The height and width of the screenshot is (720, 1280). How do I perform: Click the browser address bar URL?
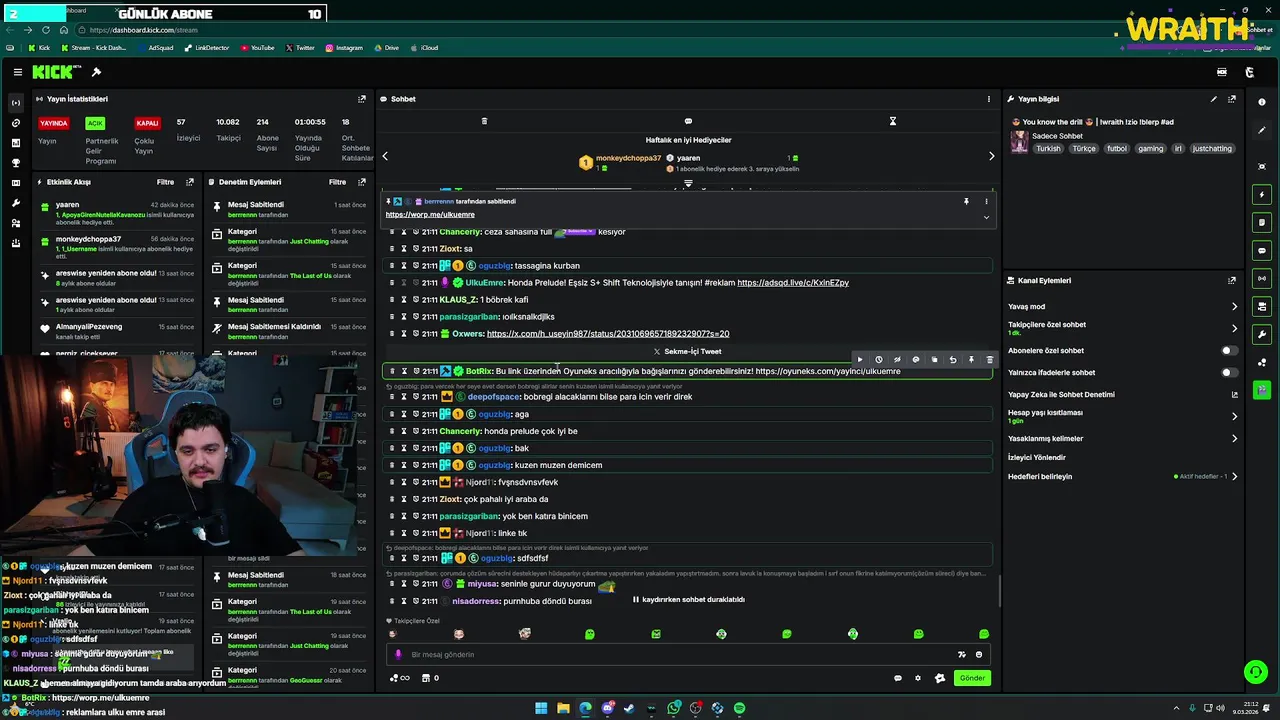coord(143,30)
